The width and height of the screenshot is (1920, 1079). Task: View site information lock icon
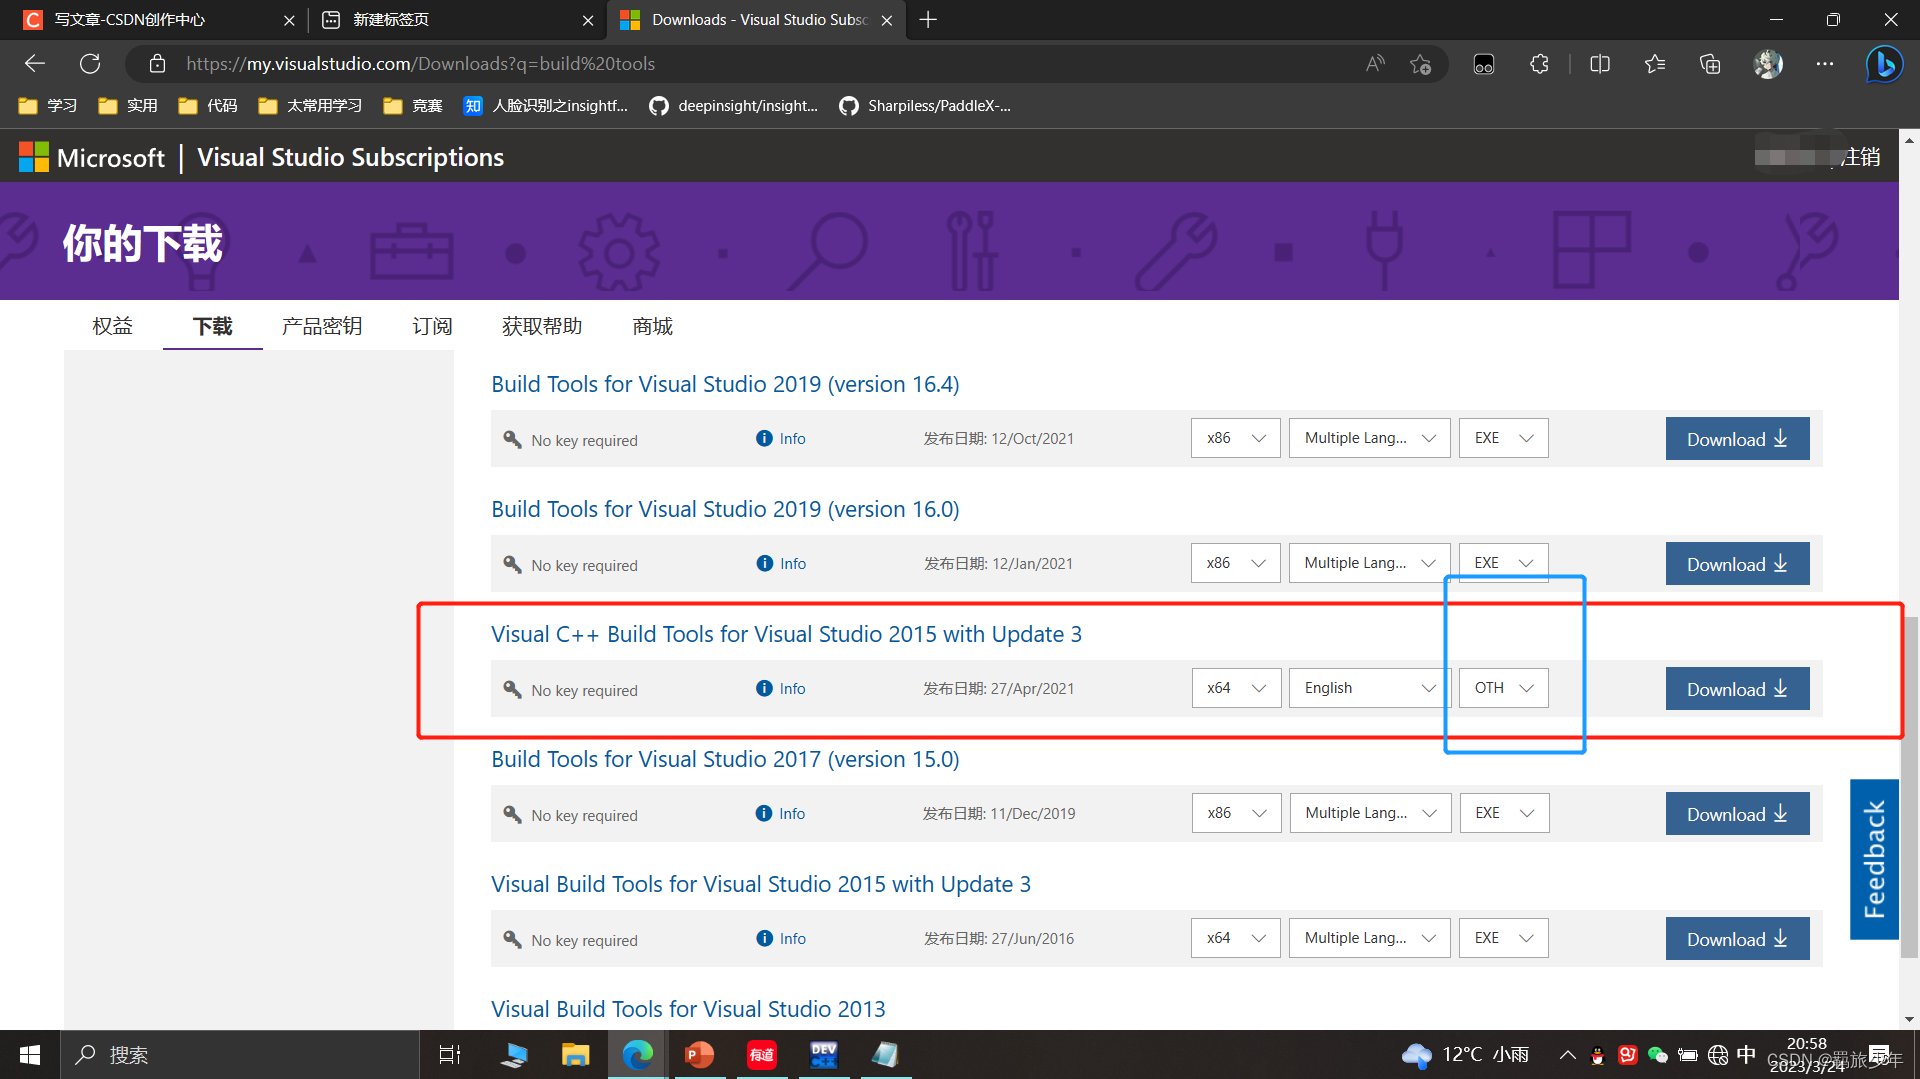click(157, 64)
